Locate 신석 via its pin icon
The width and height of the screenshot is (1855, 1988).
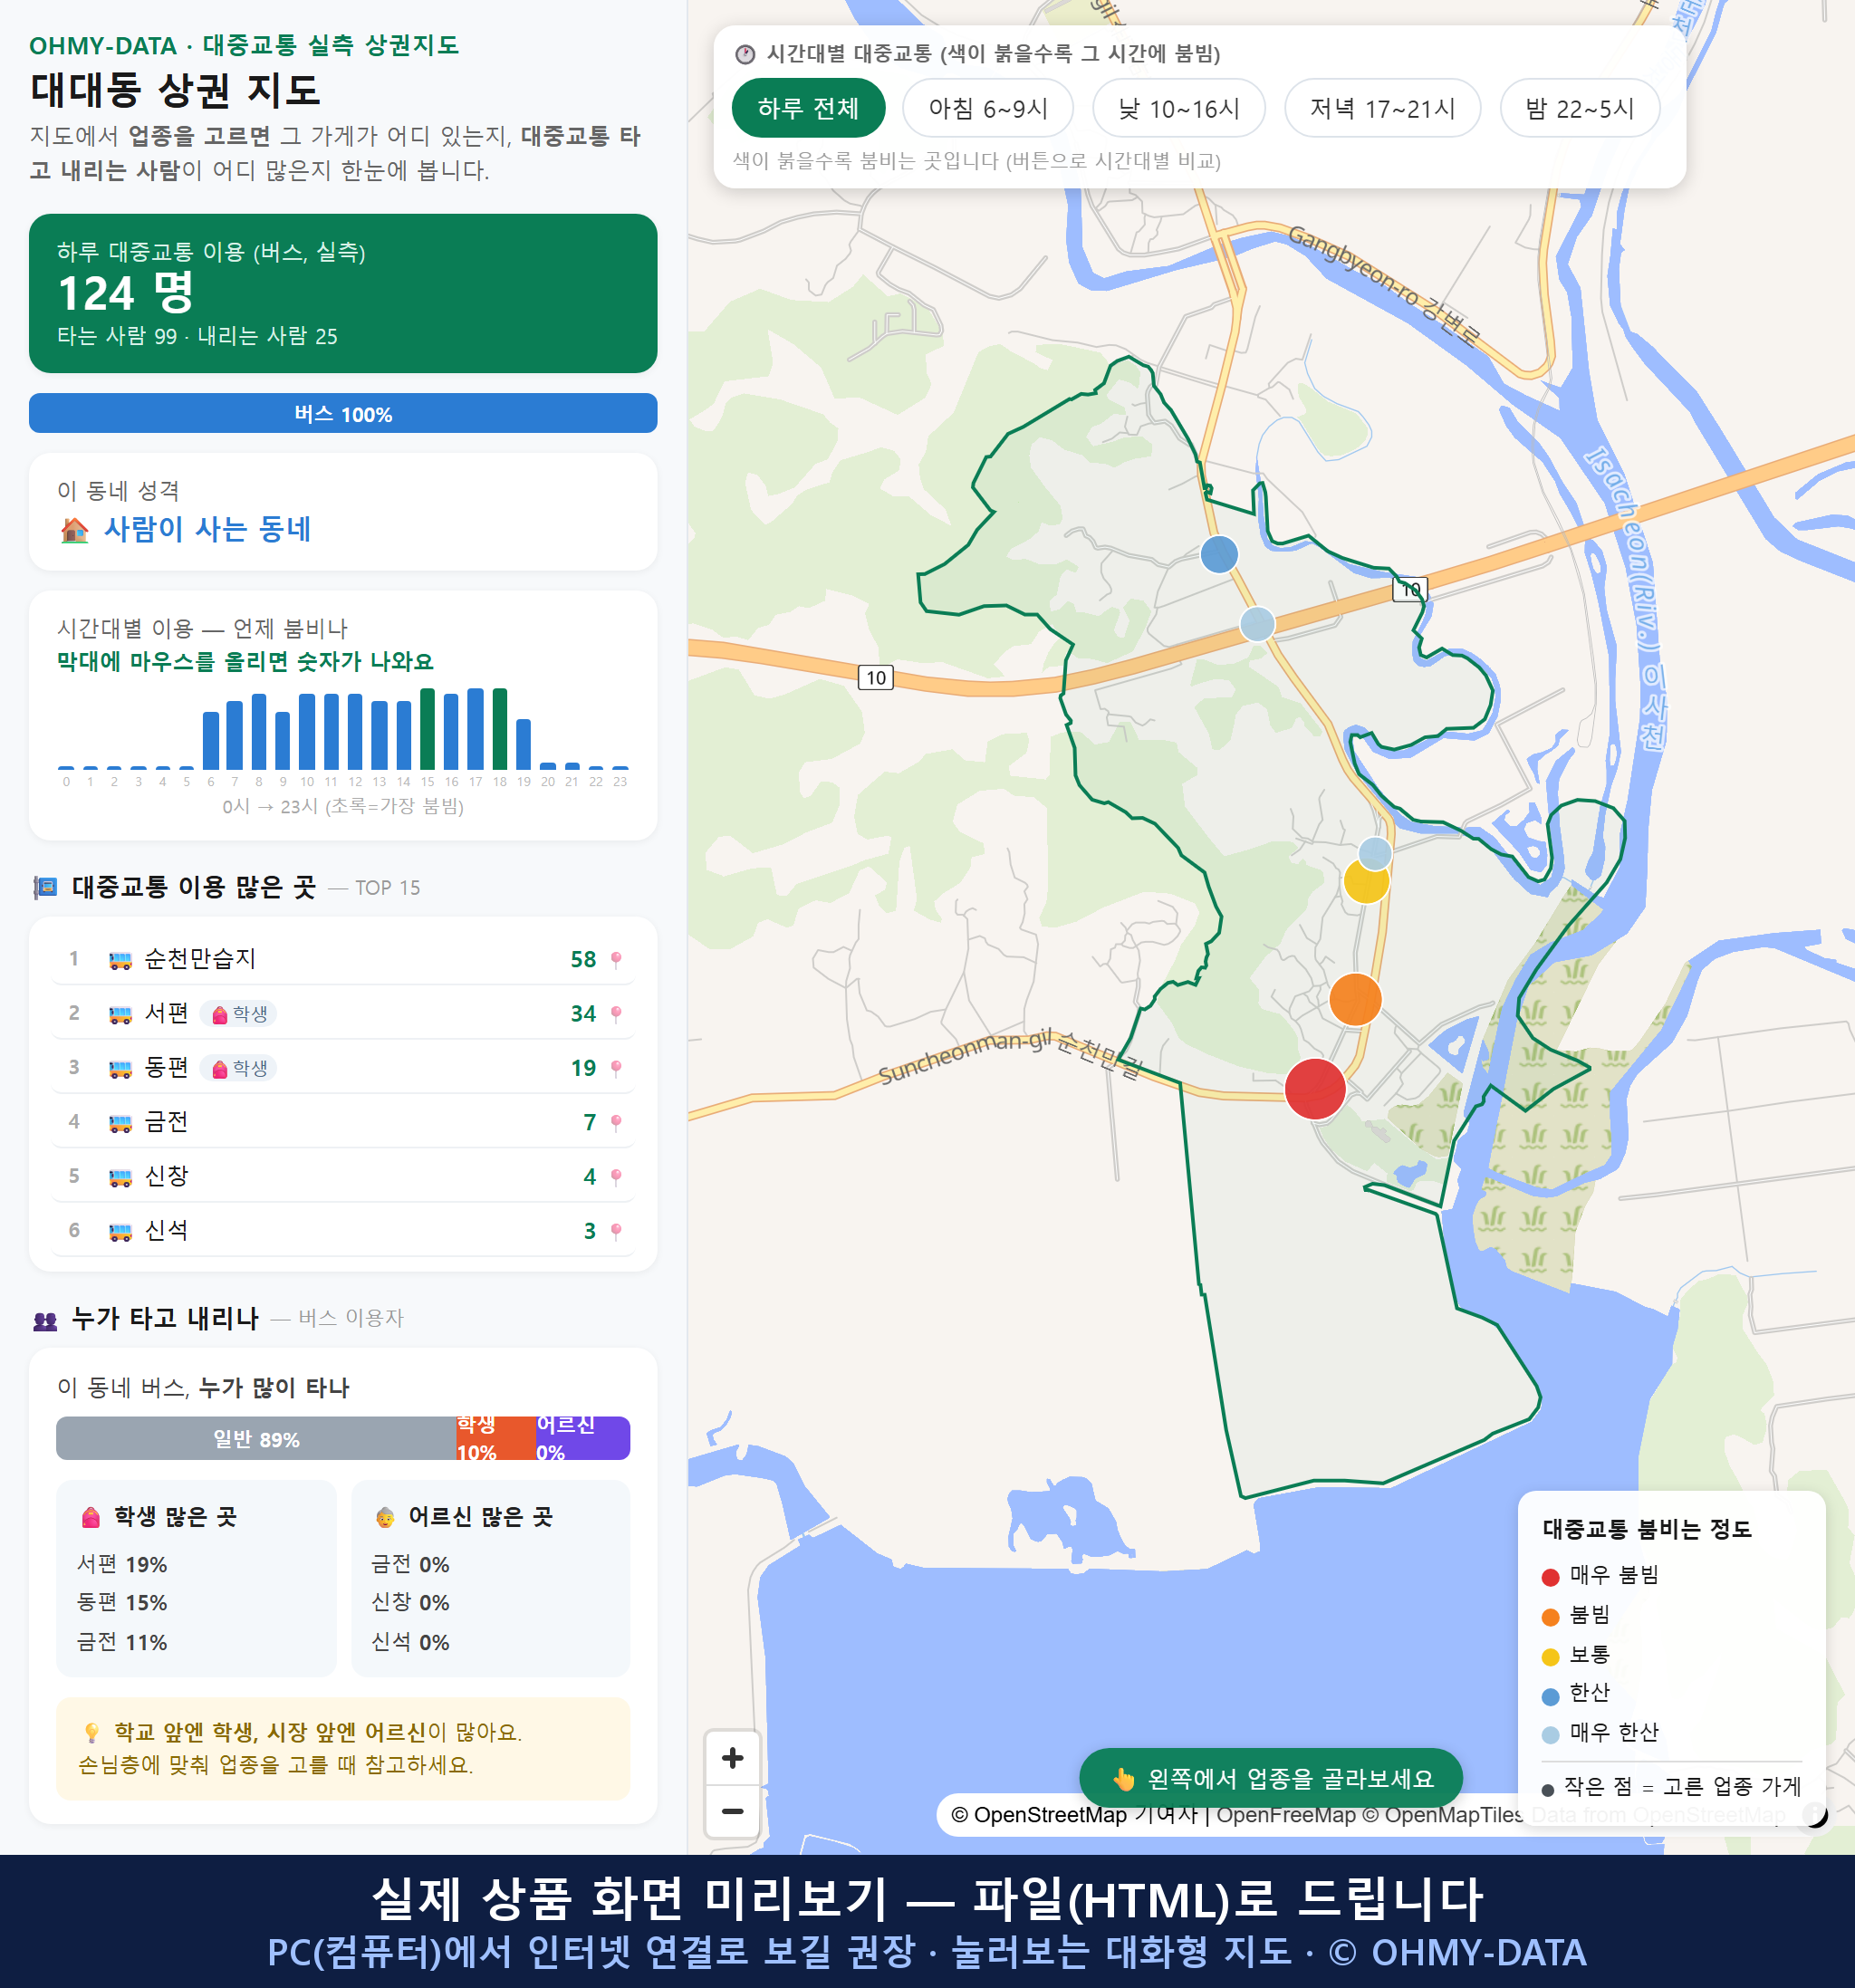[x=616, y=1231]
